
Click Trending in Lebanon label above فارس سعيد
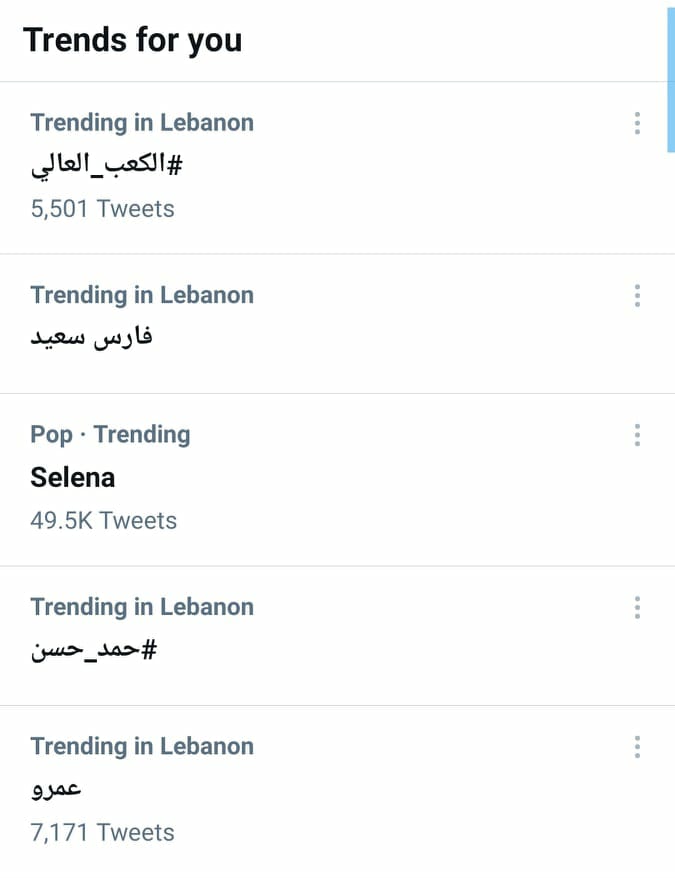pos(142,295)
